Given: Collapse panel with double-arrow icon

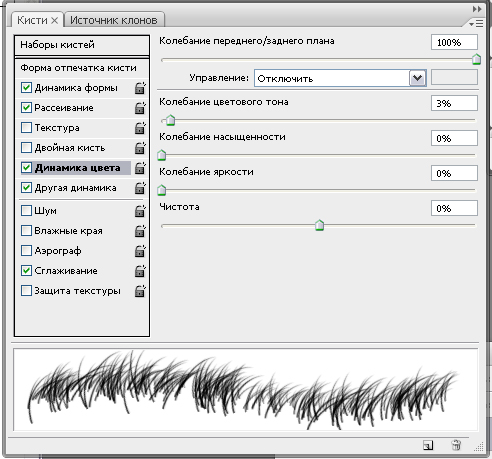Looking at the screenshot, I should [477, 9].
